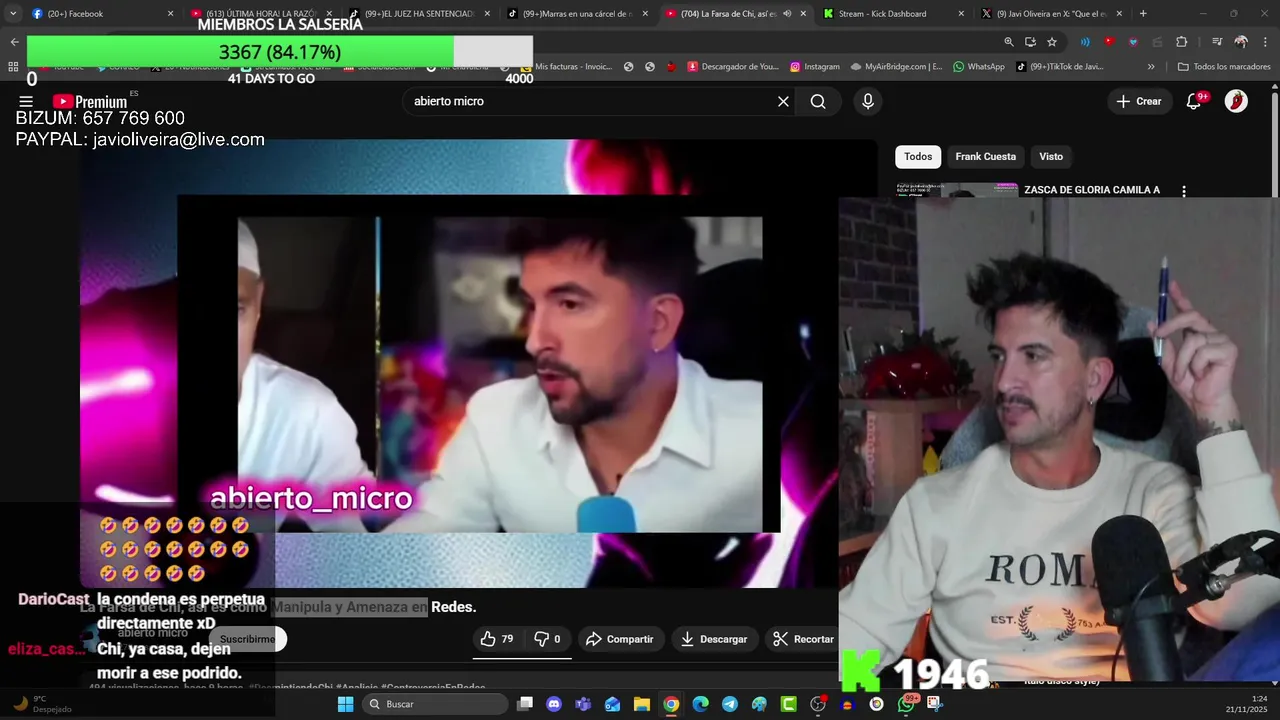Open the YouTube hamburger guide menu
The image size is (1280, 720).
[x=26, y=101]
